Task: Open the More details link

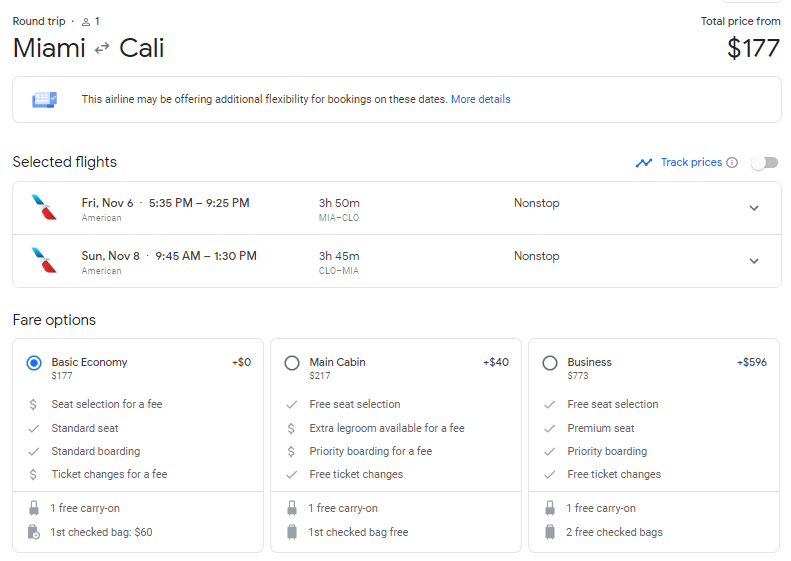Action: [480, 100]
